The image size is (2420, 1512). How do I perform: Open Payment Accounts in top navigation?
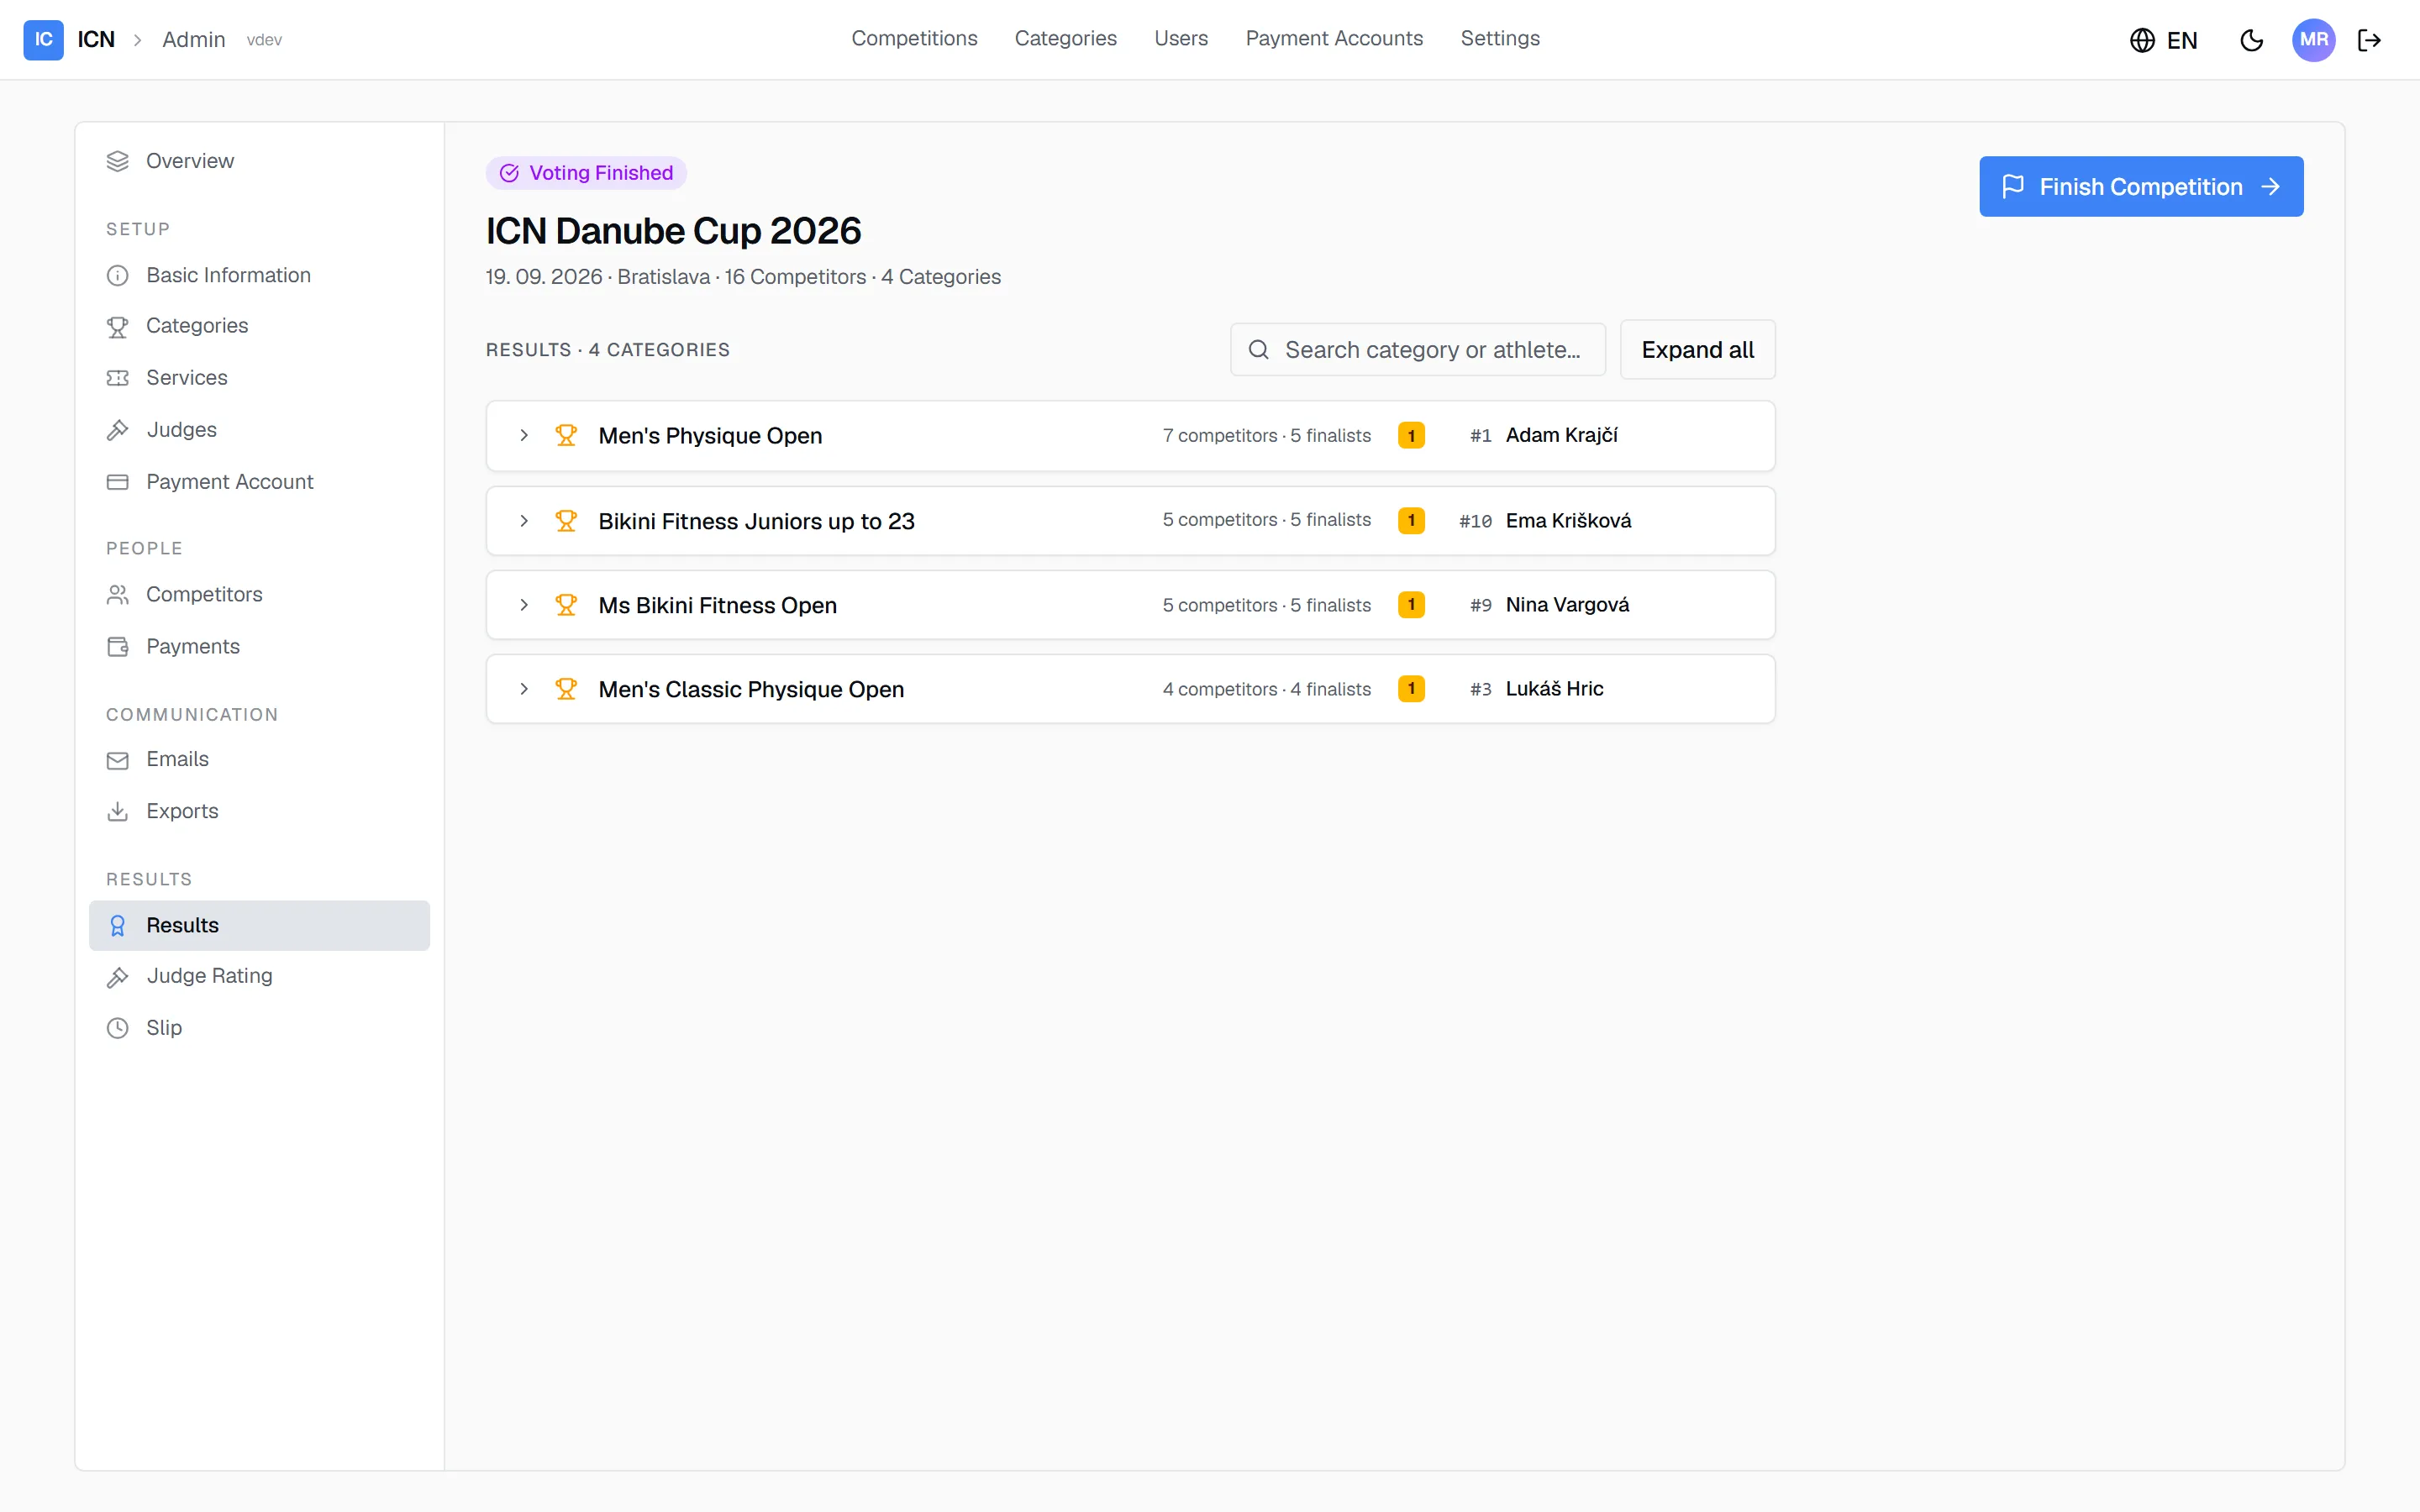click(1334, 38)
